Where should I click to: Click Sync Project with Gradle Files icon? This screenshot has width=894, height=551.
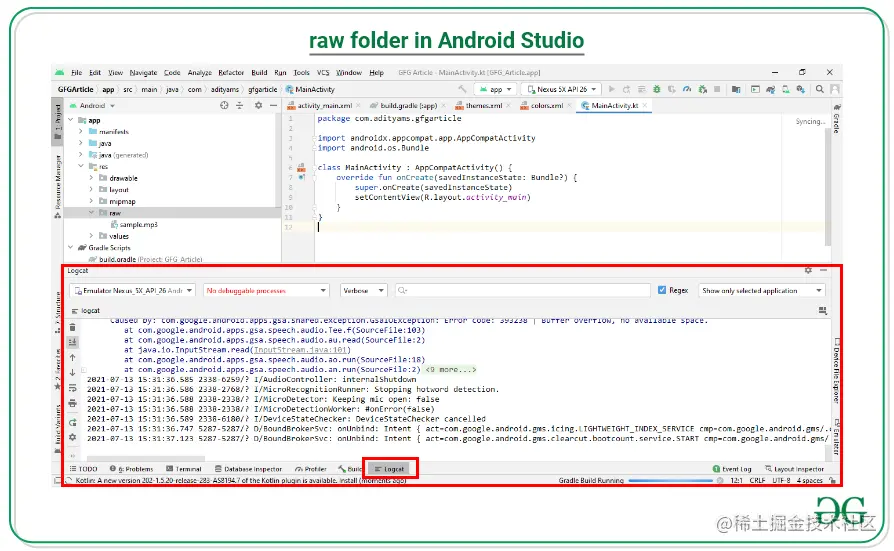pos(770,89)
